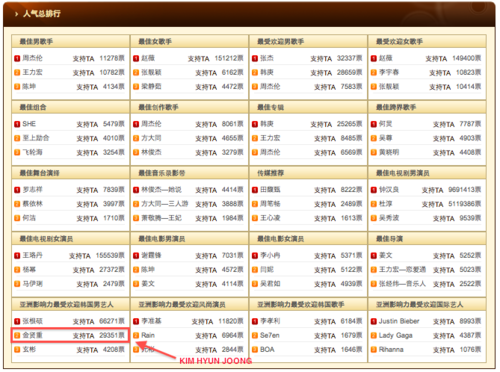Click the name Rain
Viewport: 500px width, 372px height.
click(148, 335)
